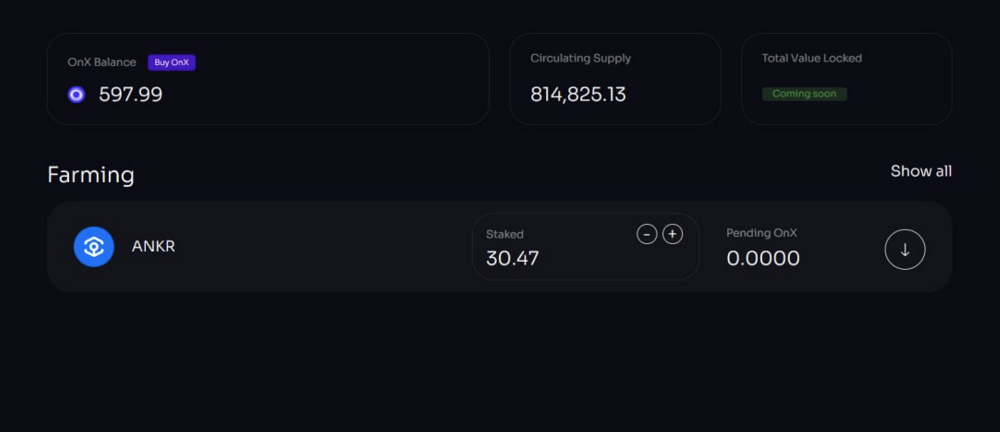Viewport: 1000px width, 432px height.
Task: Click the Farming section heading
Action: click(x=91, y=175)
